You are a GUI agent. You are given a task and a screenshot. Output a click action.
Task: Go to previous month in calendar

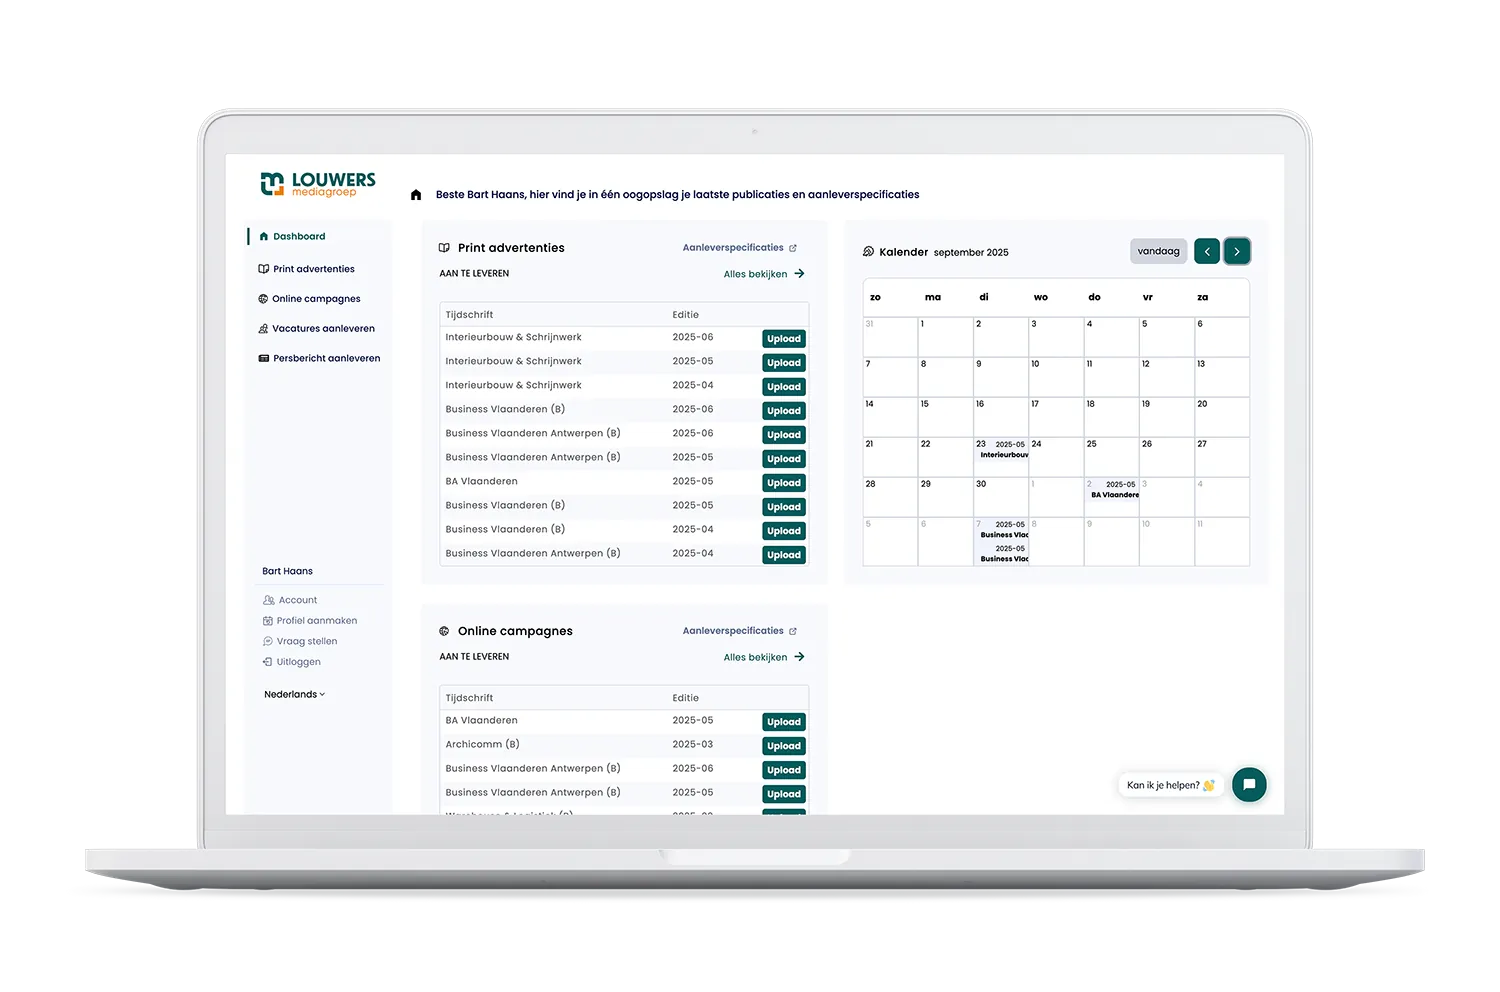pos(1207,251)
